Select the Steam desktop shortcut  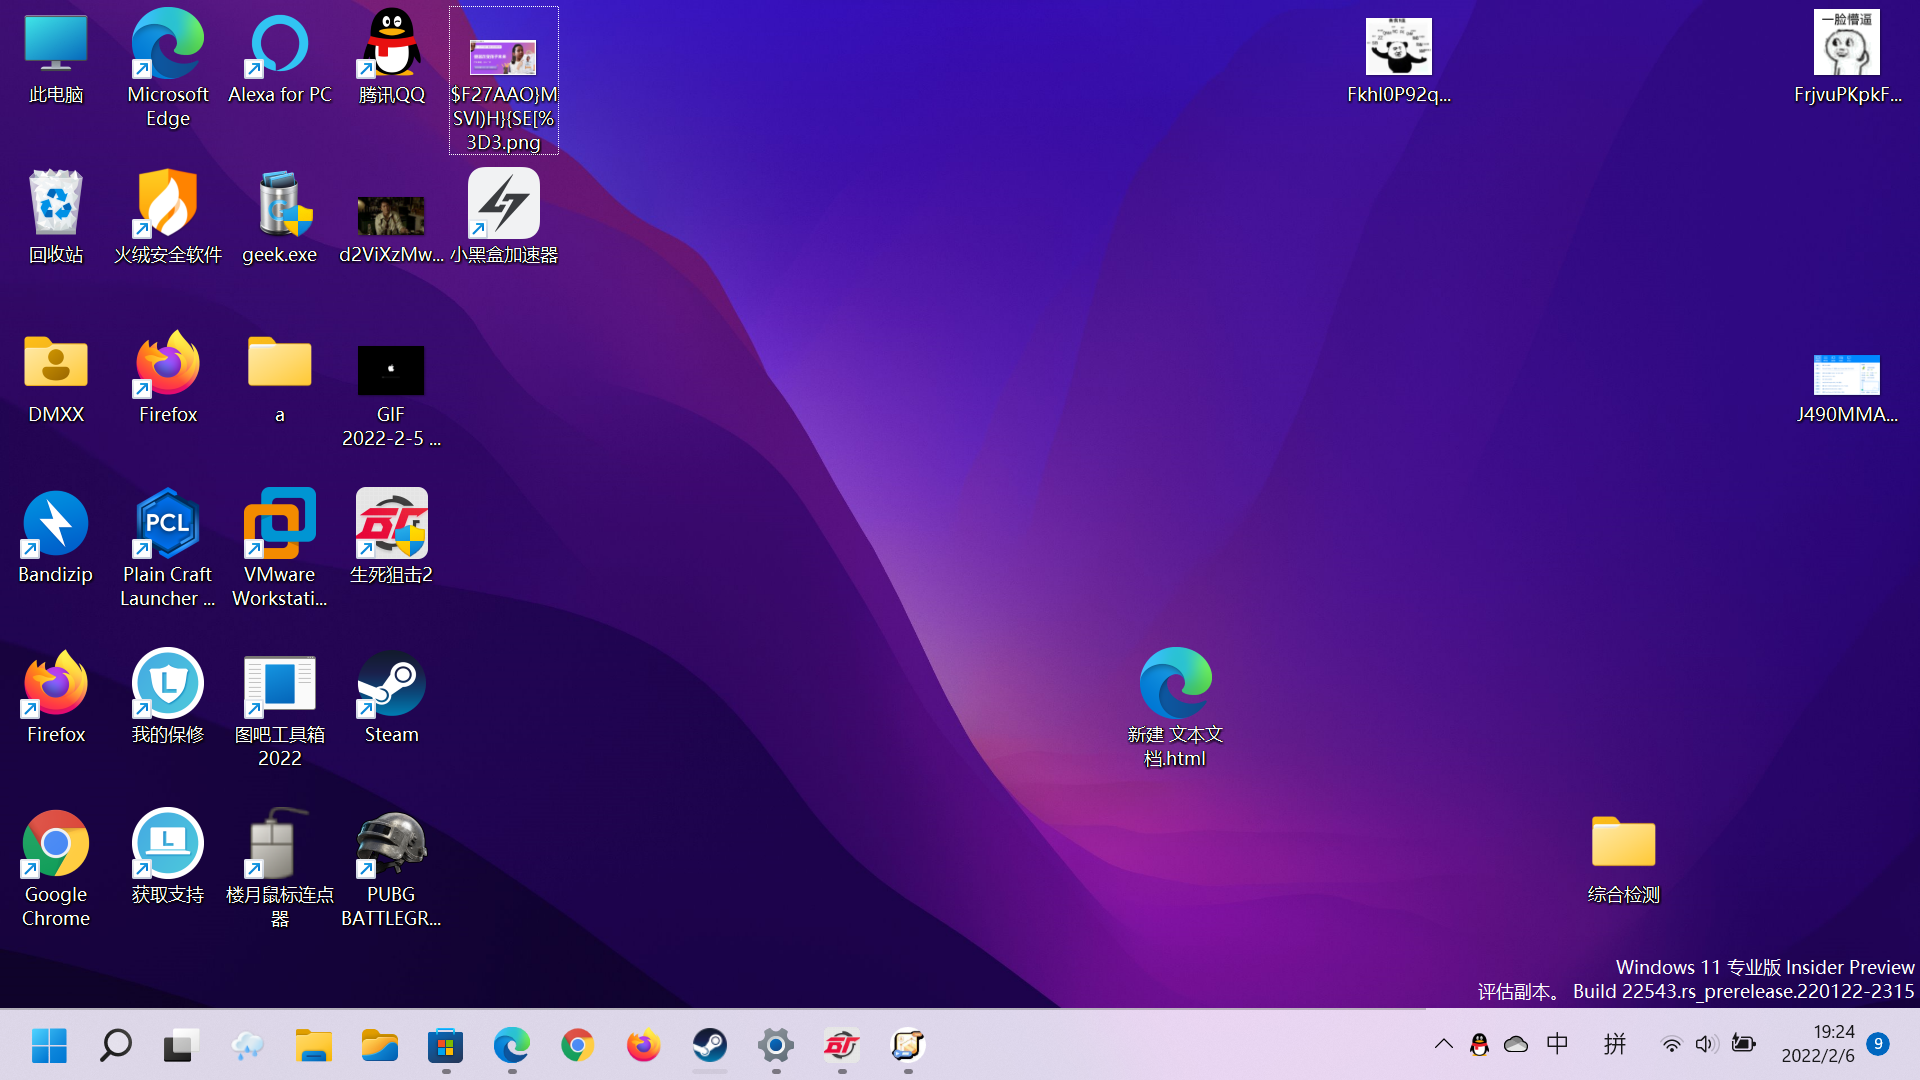click(392, 698)
